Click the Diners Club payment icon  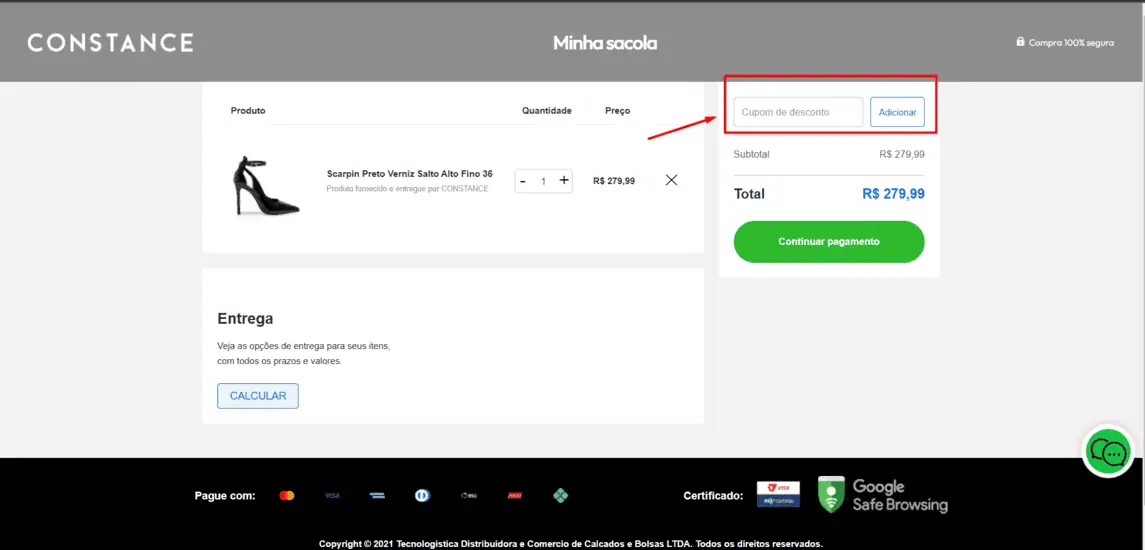click(x=422, y=495)
